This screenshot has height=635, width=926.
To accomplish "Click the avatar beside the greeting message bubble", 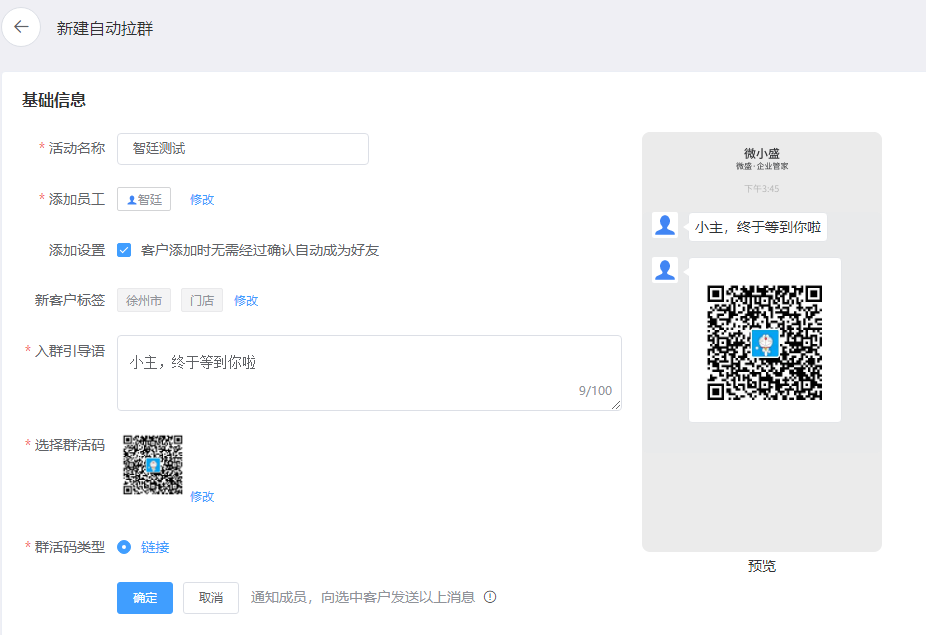I will tap(665, 225).
